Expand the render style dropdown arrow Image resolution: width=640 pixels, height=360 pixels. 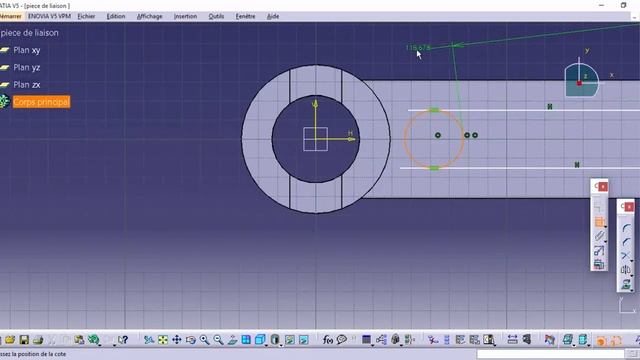pyautogui.click(x=281, y=345)
